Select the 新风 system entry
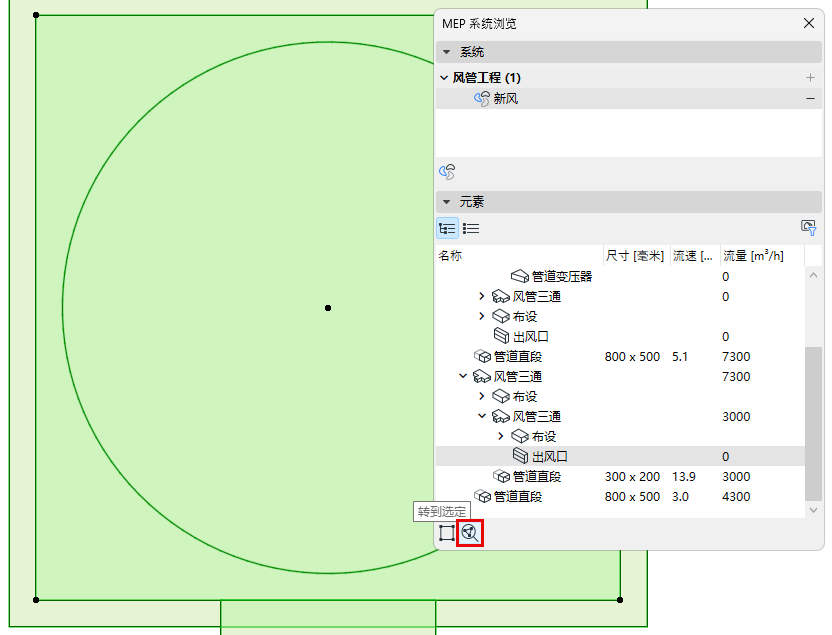This screenshot has height=635, width=832. coord(629,99)
